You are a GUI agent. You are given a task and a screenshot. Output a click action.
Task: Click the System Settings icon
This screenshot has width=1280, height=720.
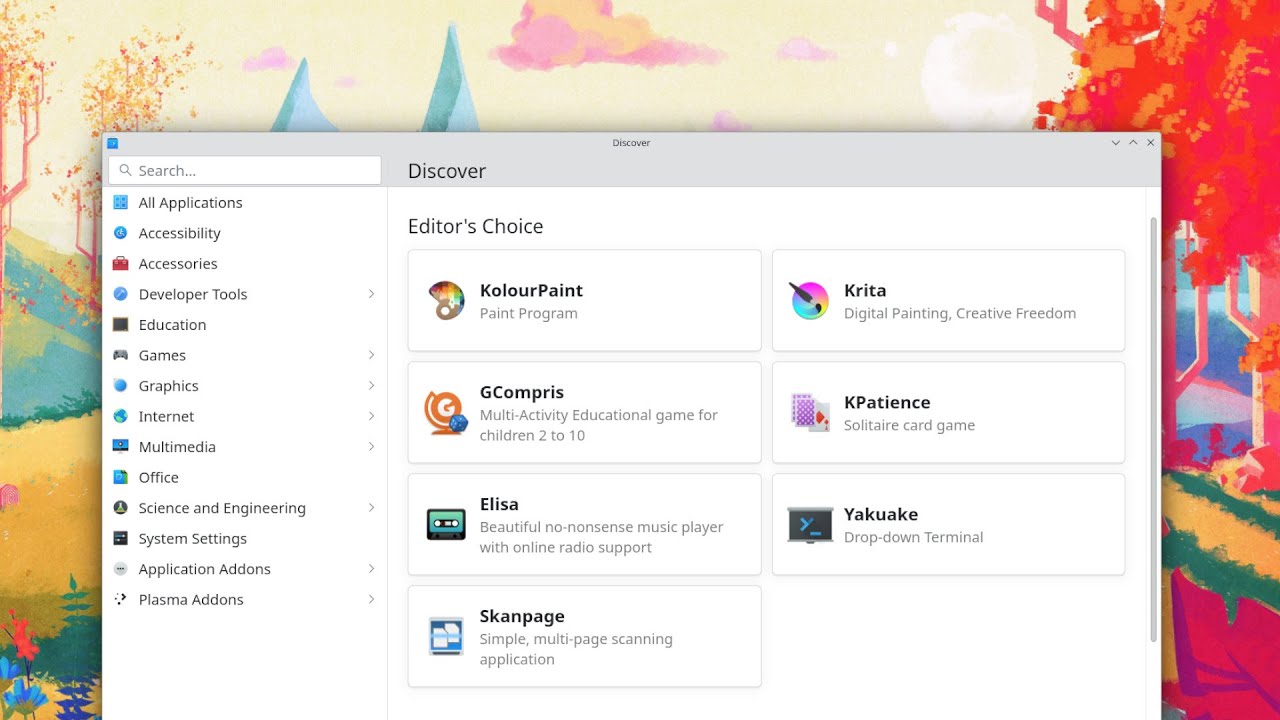pyautogui.click(x=121, y=538)
